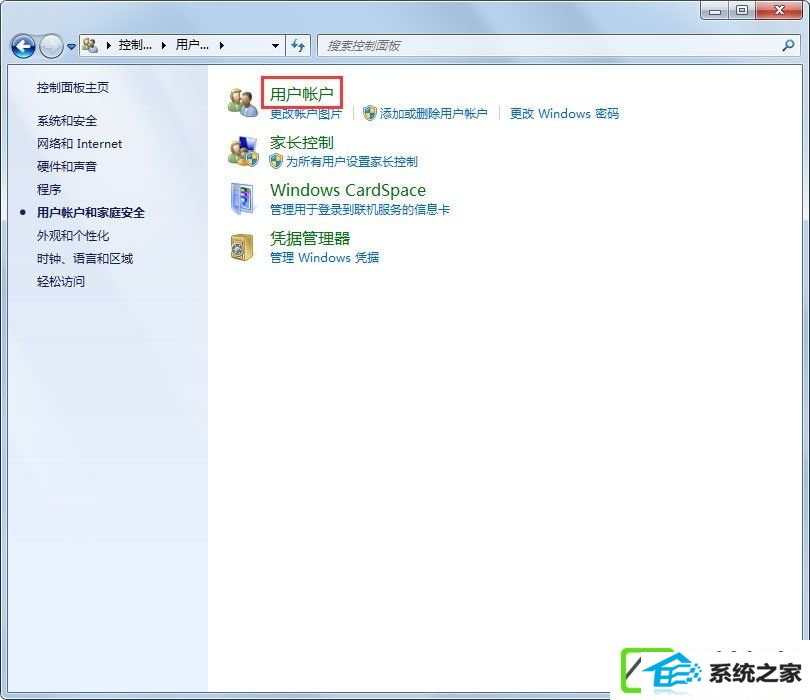
Task: Open the 家长控制 heading link
Action: point(302,143)
